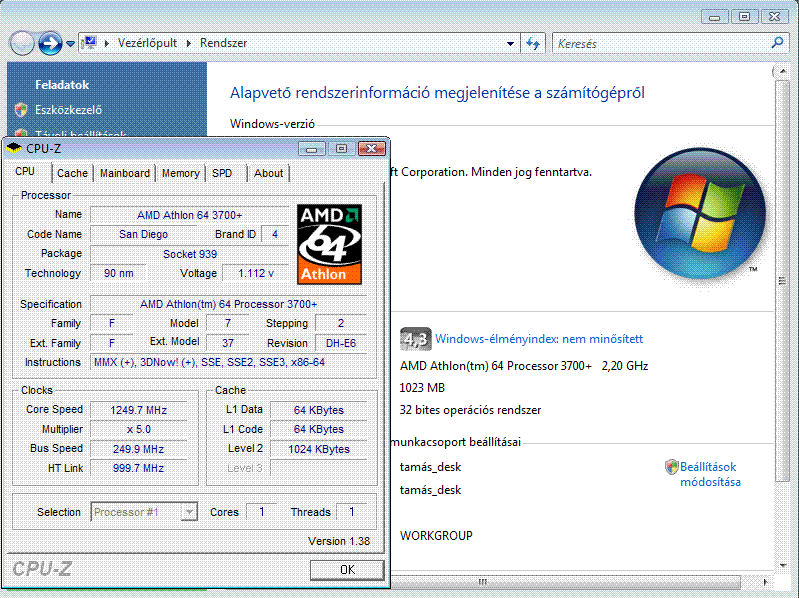799x598 pixels.
Task: Click the Multiplier value x 5.0
Action: [139, 429]
